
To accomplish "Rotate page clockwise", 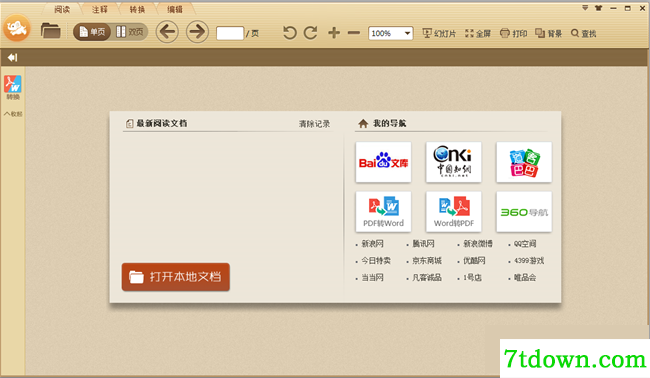I will 310,33.
